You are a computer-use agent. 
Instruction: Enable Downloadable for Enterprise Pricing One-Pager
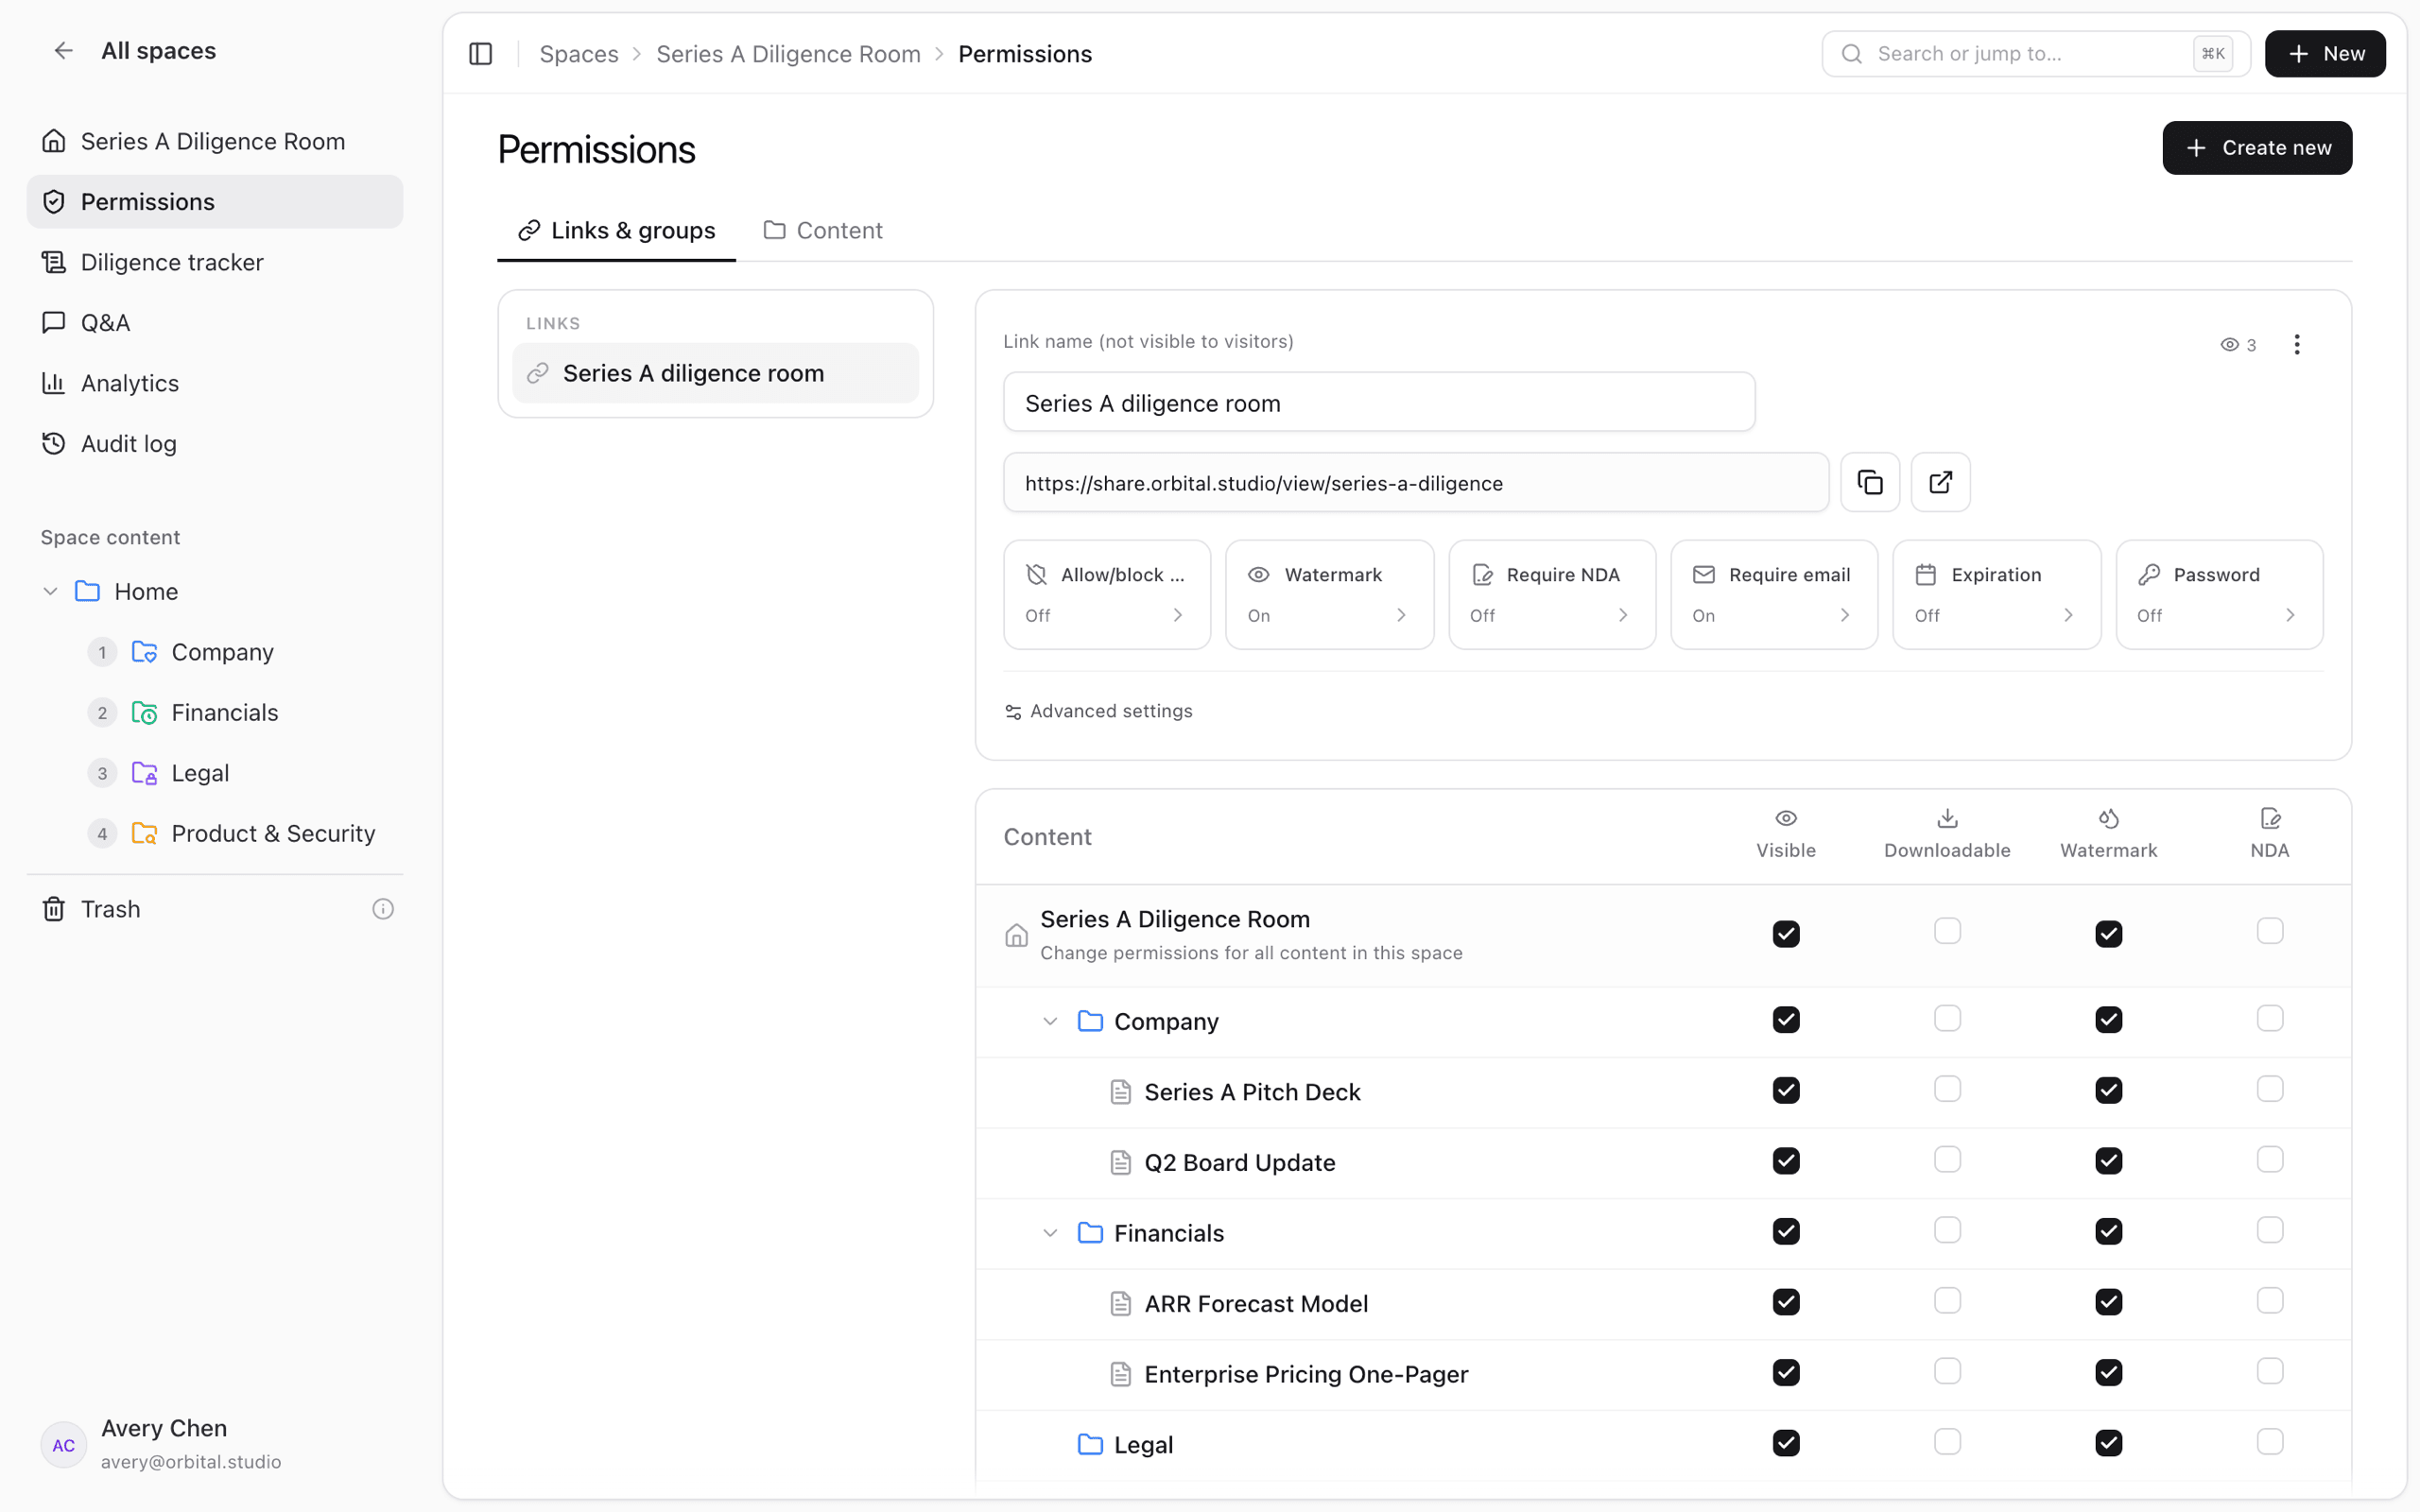pyautogui.click(x=1947, y=1371)
